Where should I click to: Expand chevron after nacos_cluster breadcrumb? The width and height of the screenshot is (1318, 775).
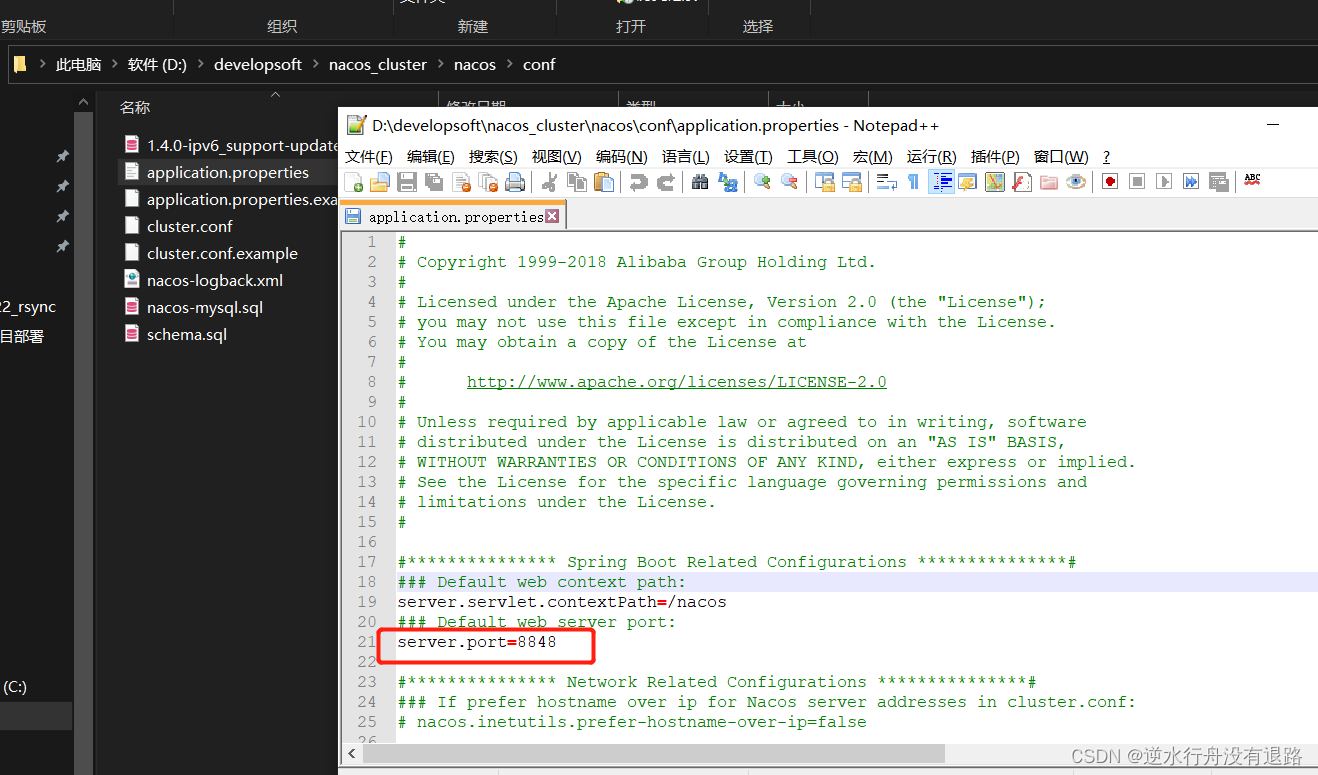441,65
